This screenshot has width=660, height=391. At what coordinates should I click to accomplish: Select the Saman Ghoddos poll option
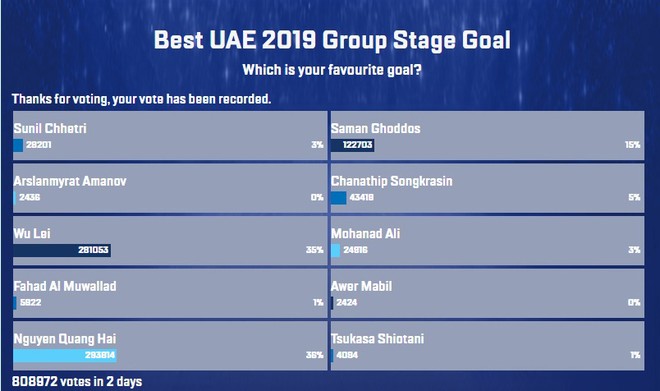(487, 136)
